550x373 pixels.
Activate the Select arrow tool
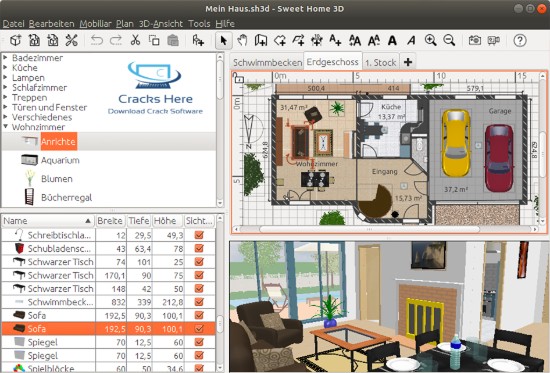pyautogui.click(x=223, y=40)
